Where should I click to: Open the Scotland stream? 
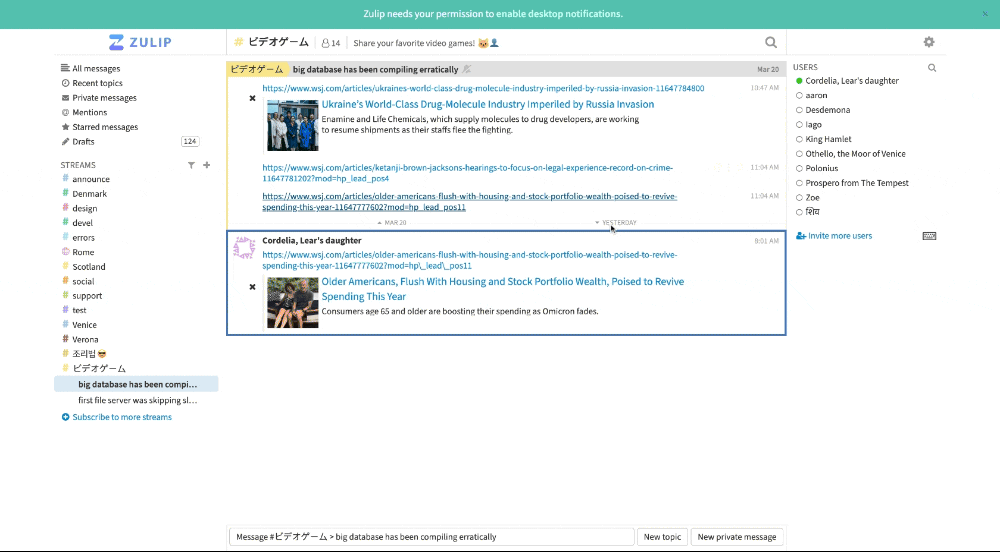coord(89,267)
